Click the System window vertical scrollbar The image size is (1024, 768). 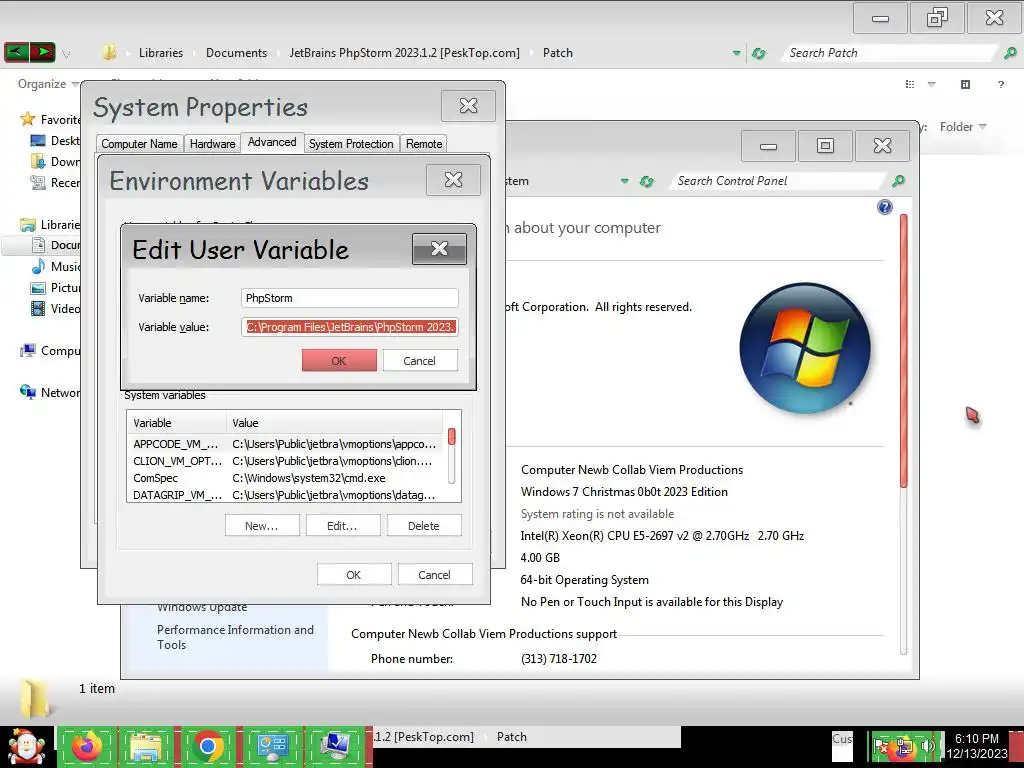pos(904,434)
